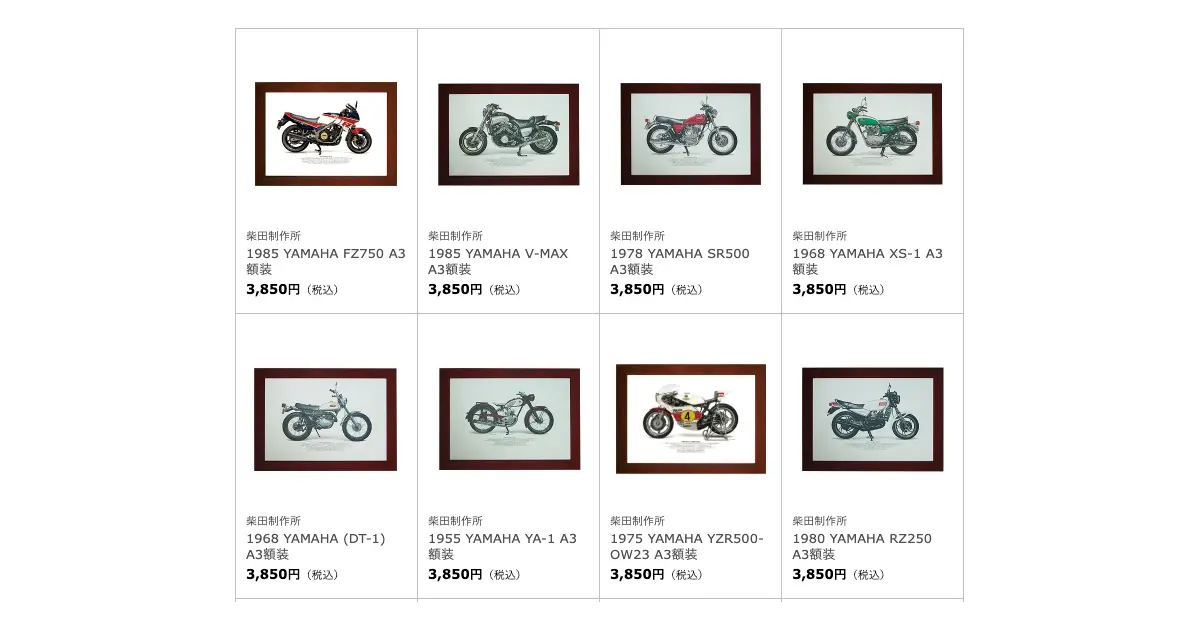Open the 1955 YAMAHA YA-1 framed picture
The height and width of the screenshot is (630, 1200).
(x=509, y=419)
